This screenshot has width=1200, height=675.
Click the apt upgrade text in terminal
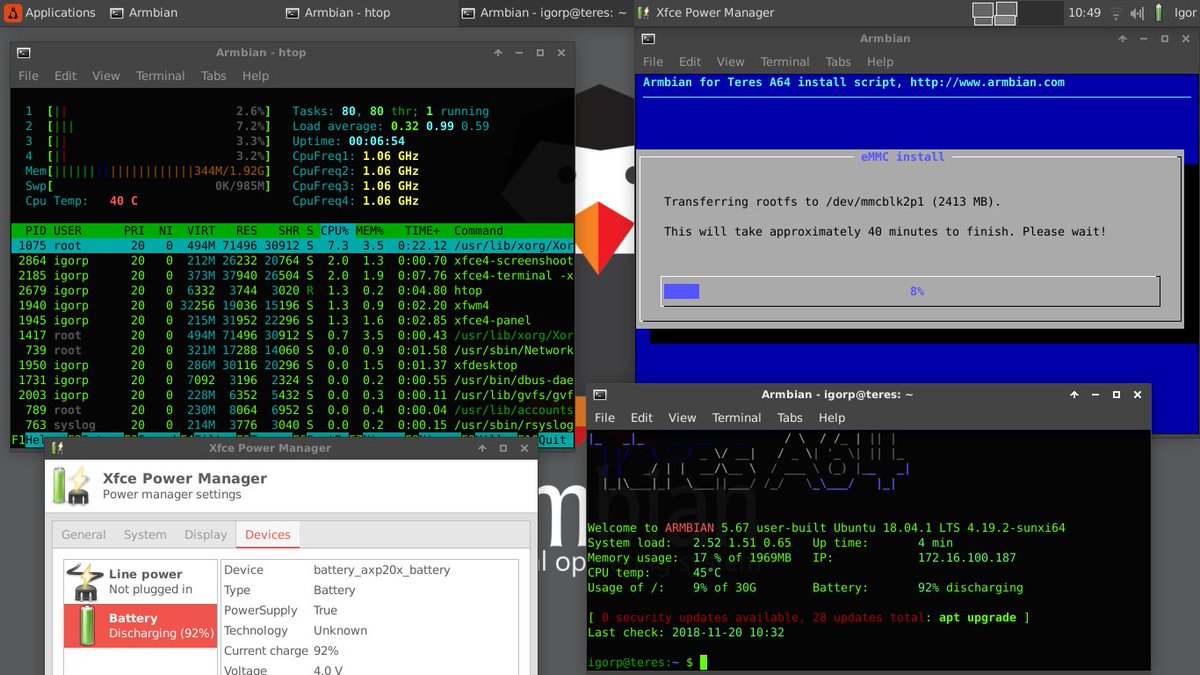pos(977,618)
